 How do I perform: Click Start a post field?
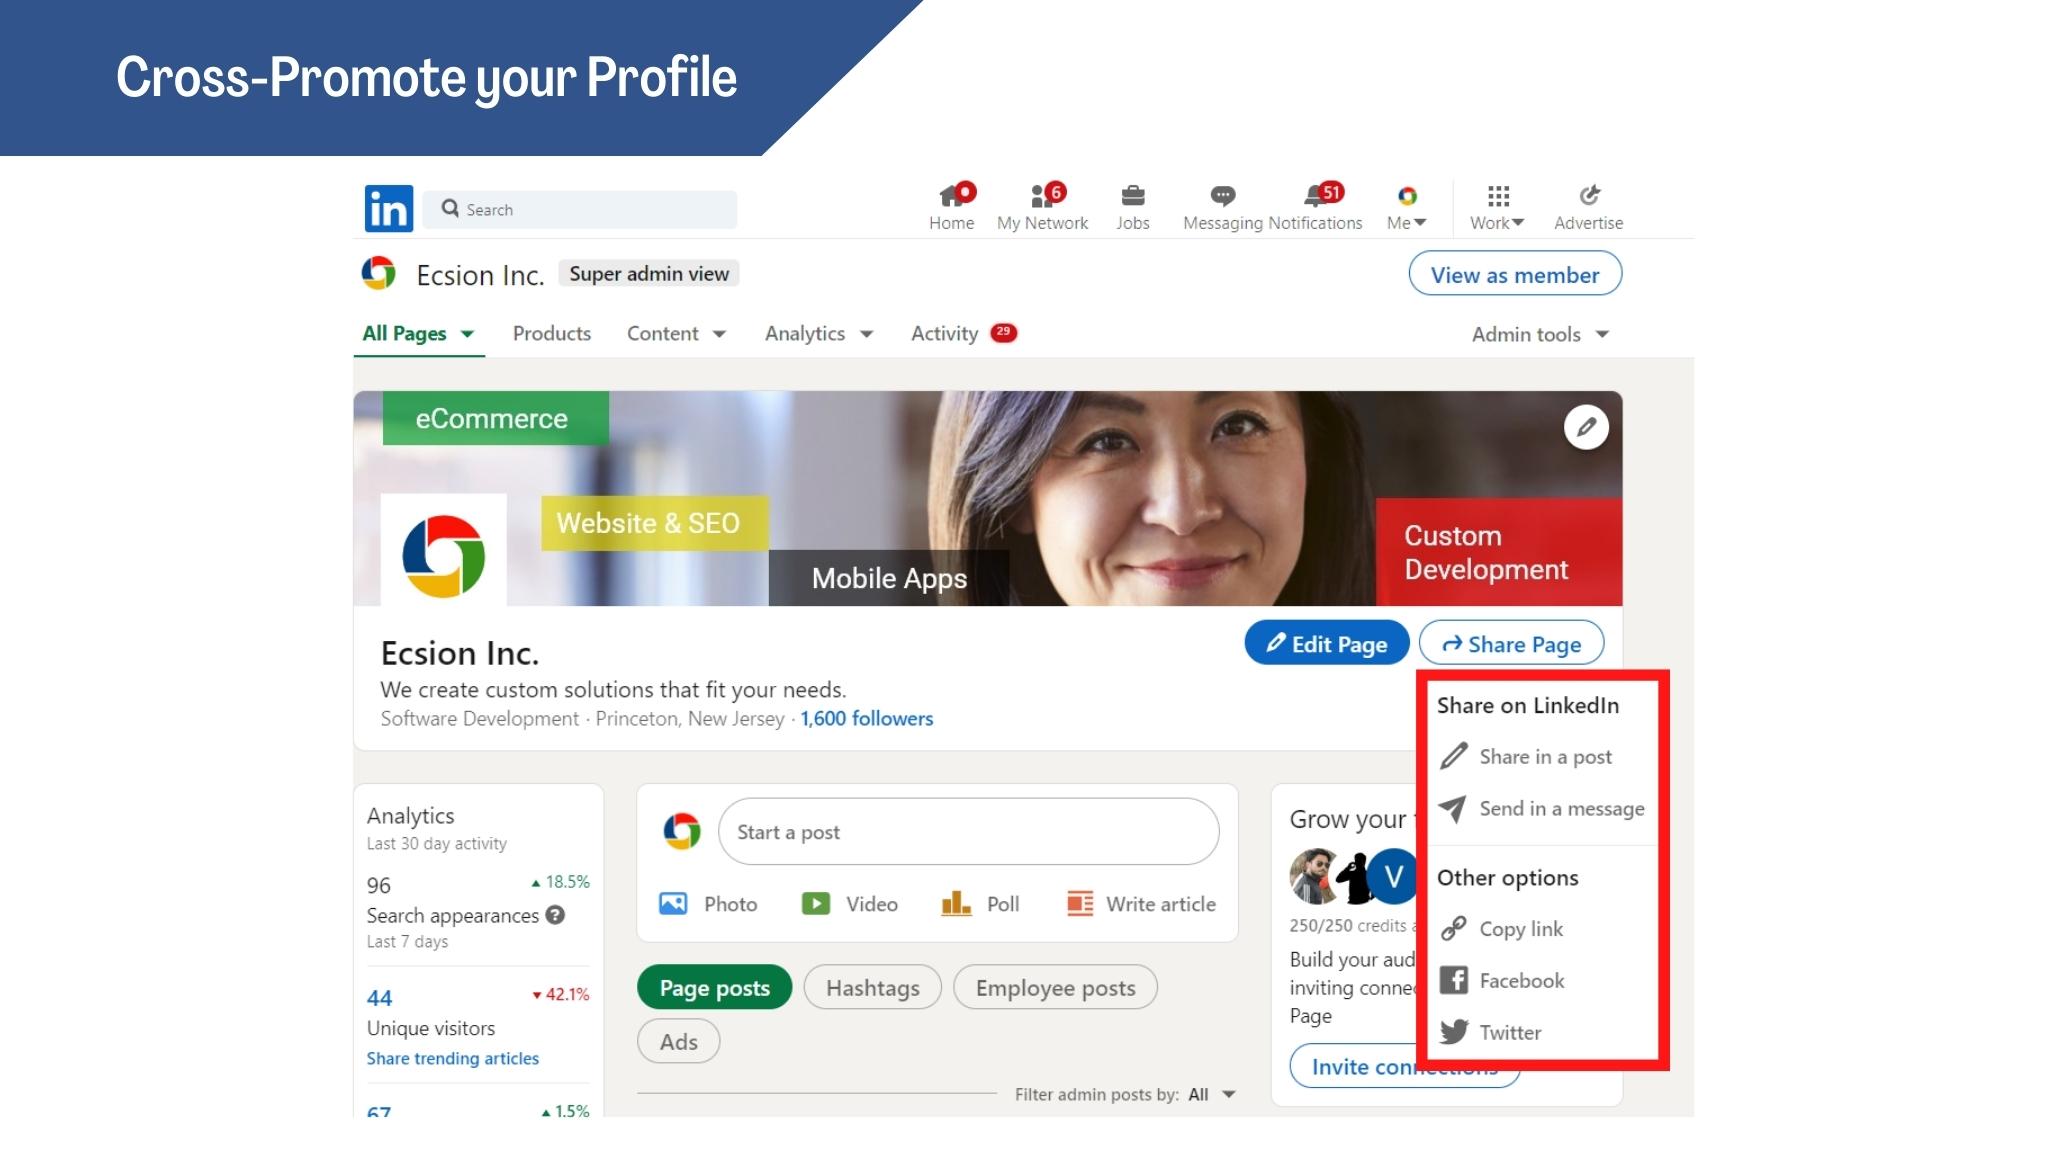pyautogui.click(x=968, y=832)
